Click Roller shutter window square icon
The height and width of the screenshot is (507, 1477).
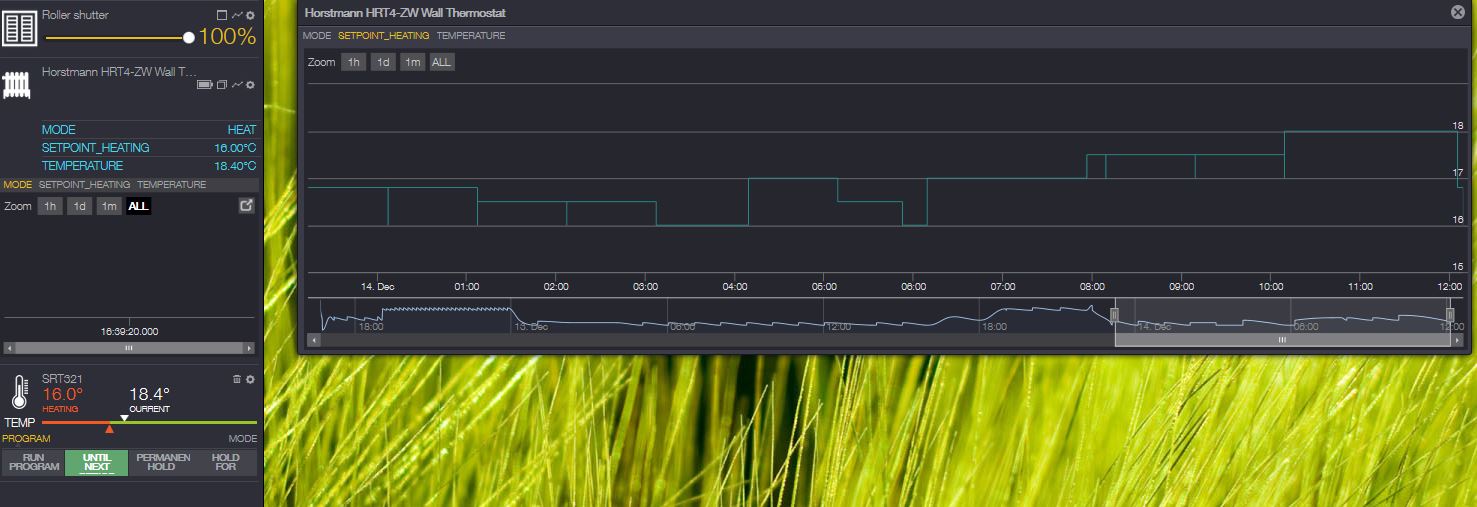pyautogui.click(x=222, y=16)
